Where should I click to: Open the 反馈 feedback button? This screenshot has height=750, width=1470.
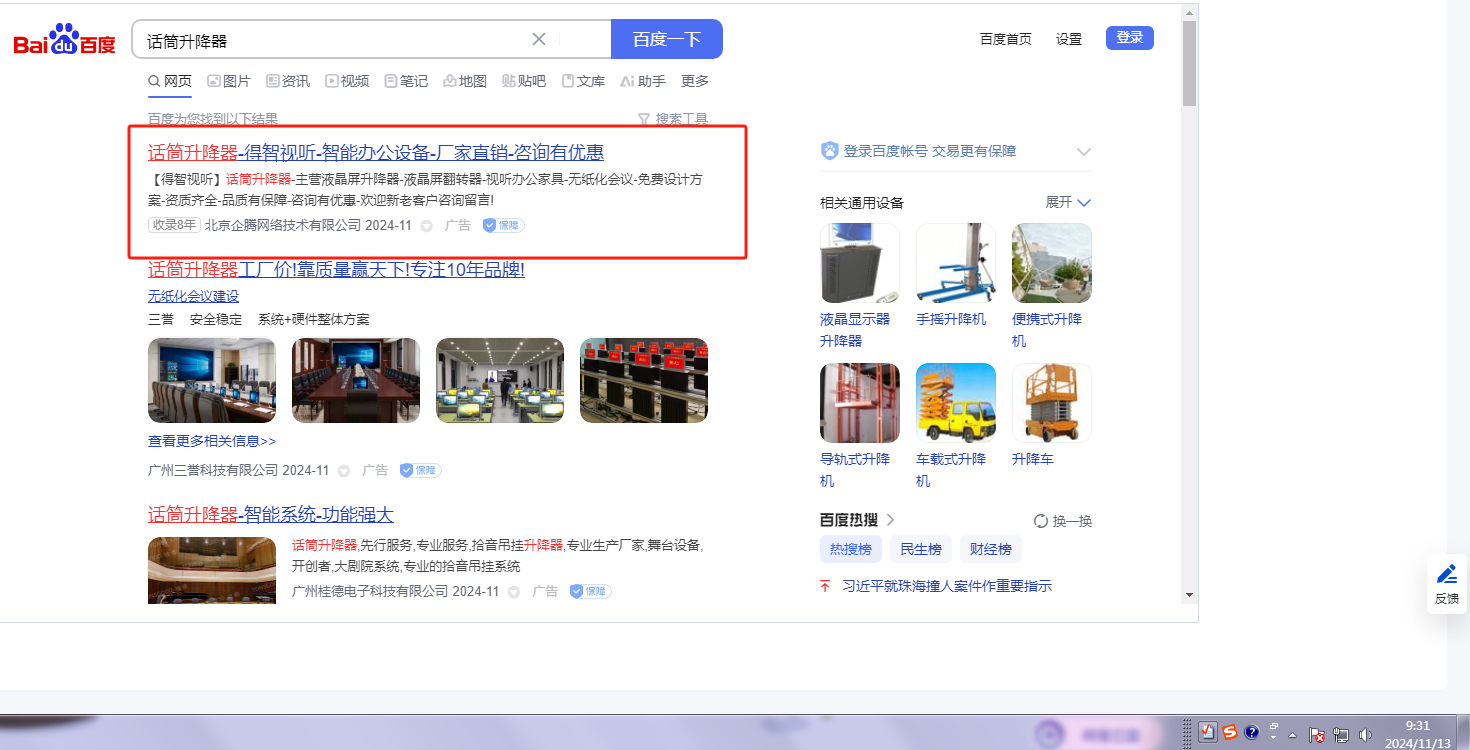tap(1447, 584)
